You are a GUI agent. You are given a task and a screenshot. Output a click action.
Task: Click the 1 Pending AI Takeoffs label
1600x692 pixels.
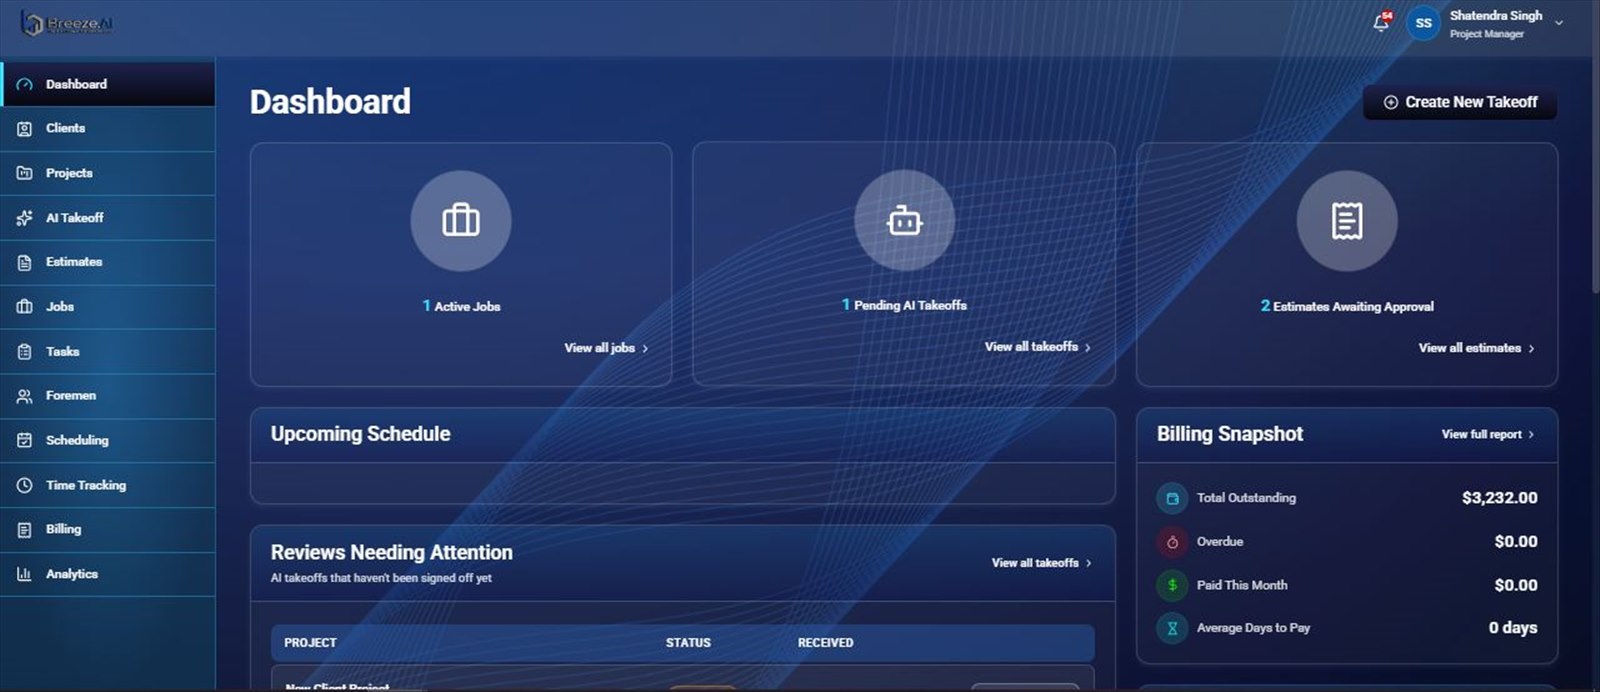[904, 305]
